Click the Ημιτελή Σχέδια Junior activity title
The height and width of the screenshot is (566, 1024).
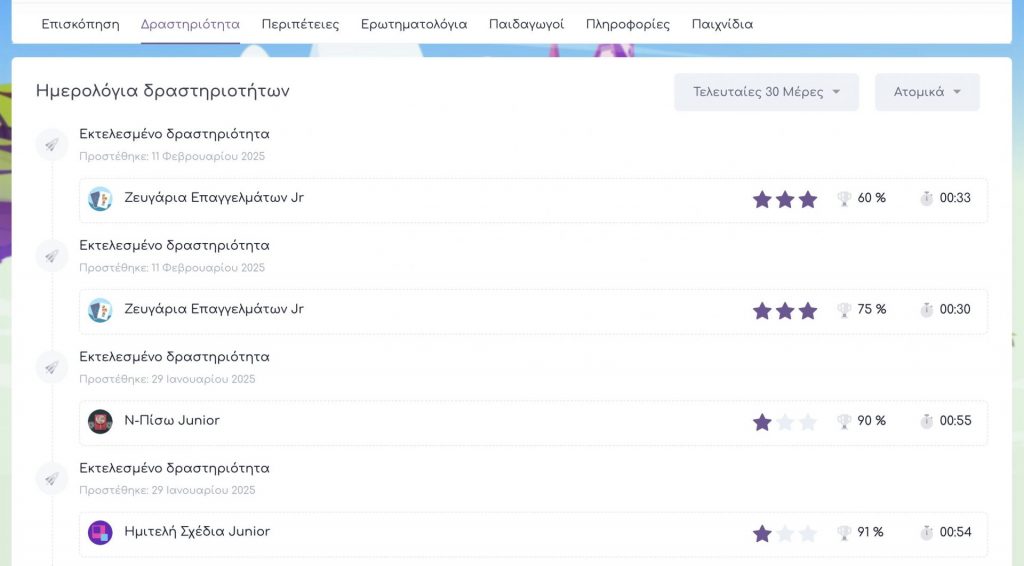point(197,532)
